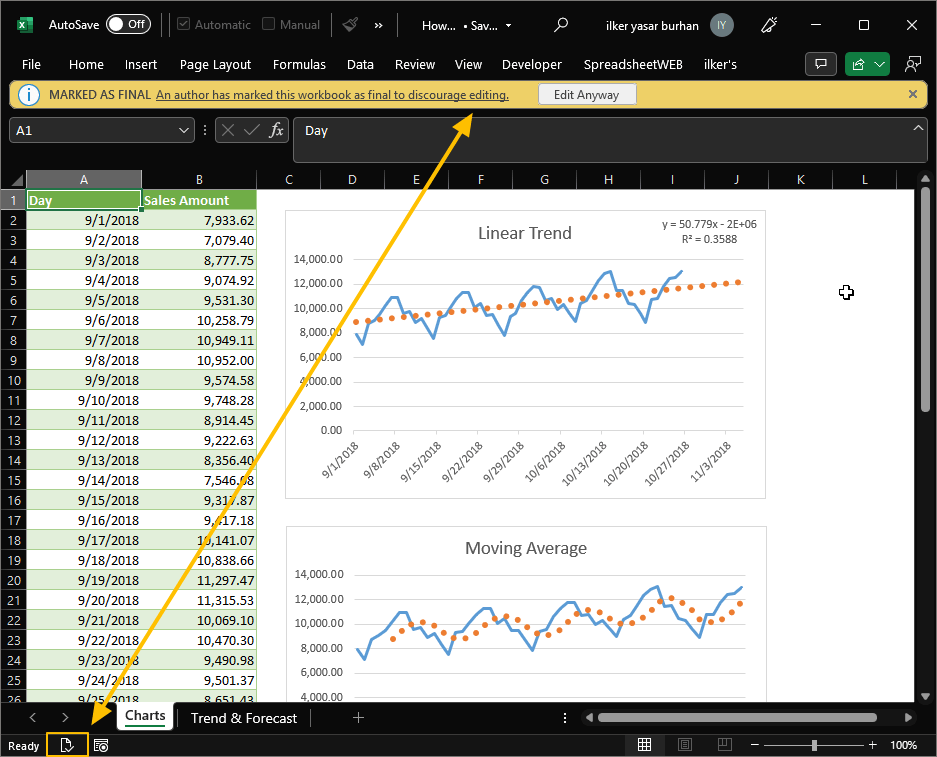Expand the Name Box dropdown arrow

click(184, 130)
